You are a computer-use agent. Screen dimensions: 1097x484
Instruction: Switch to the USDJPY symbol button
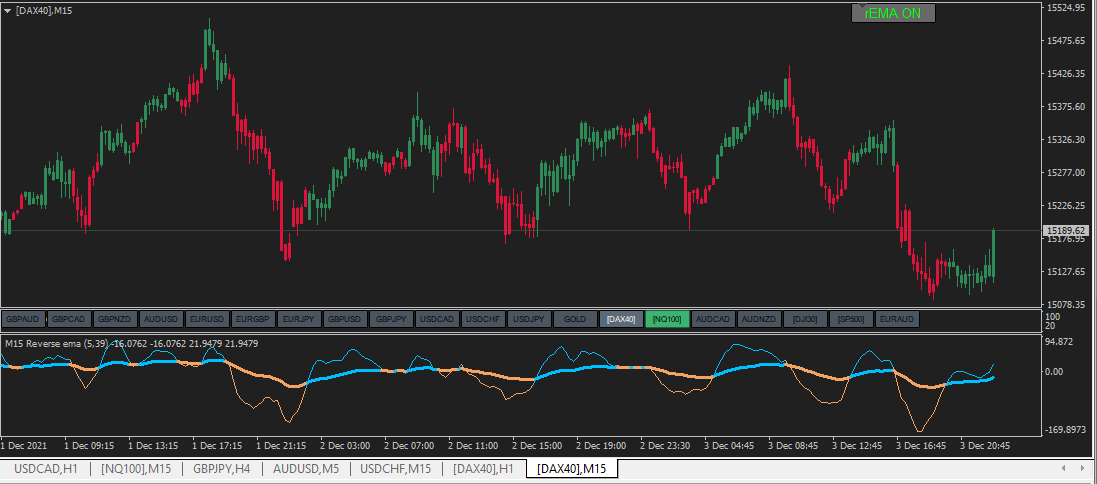coord(529,319)
